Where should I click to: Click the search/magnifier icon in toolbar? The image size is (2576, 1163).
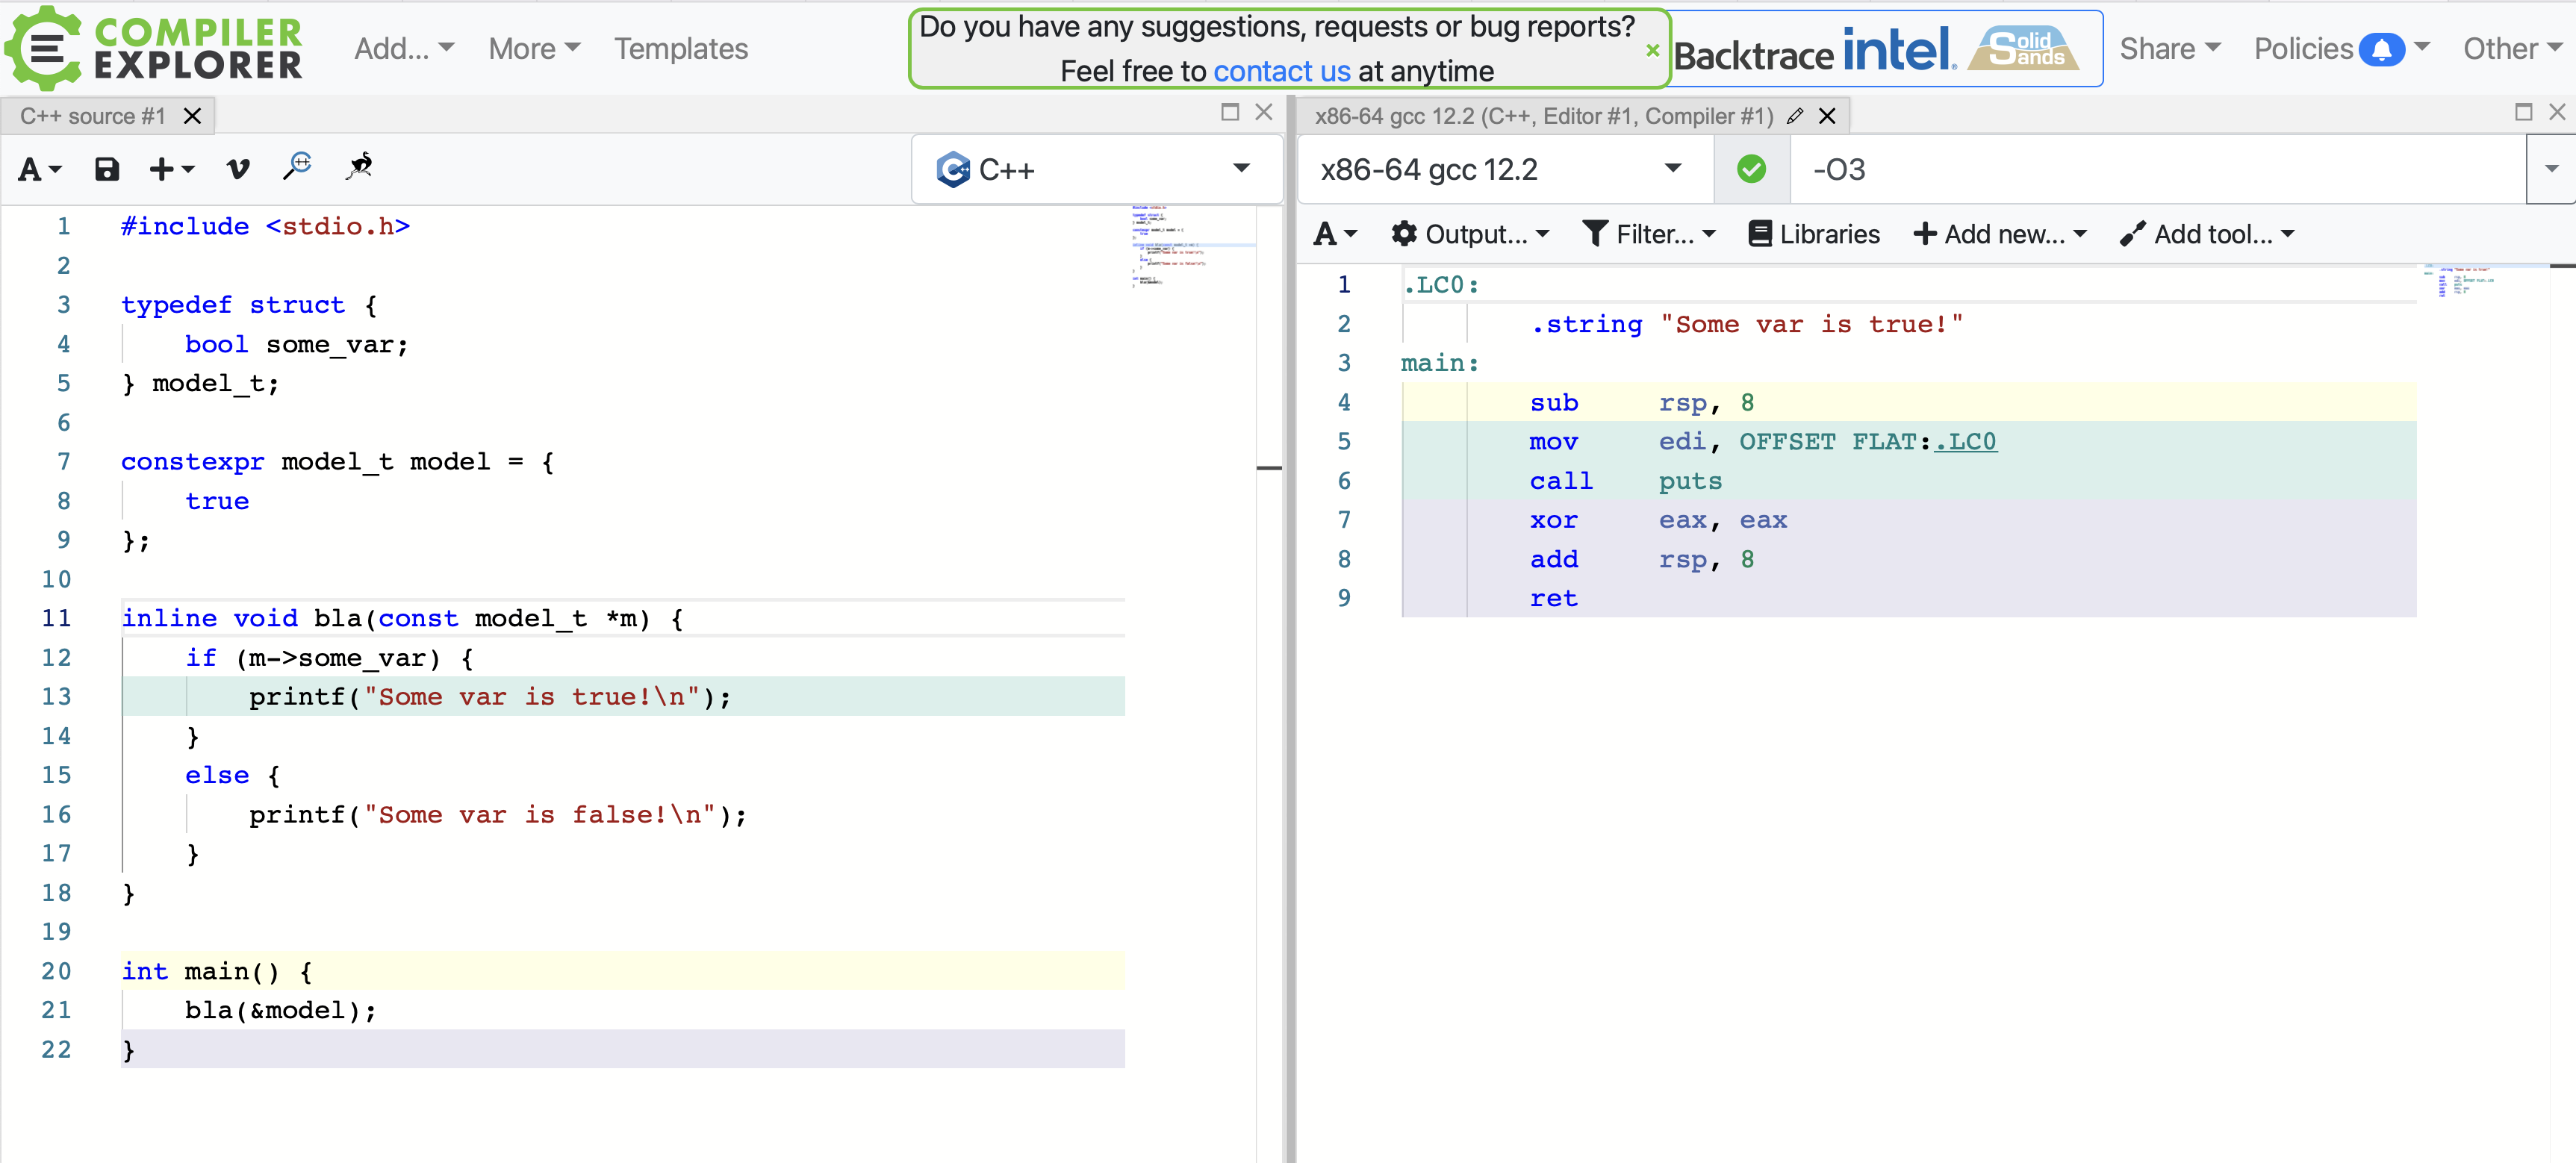tap(296, 169)
